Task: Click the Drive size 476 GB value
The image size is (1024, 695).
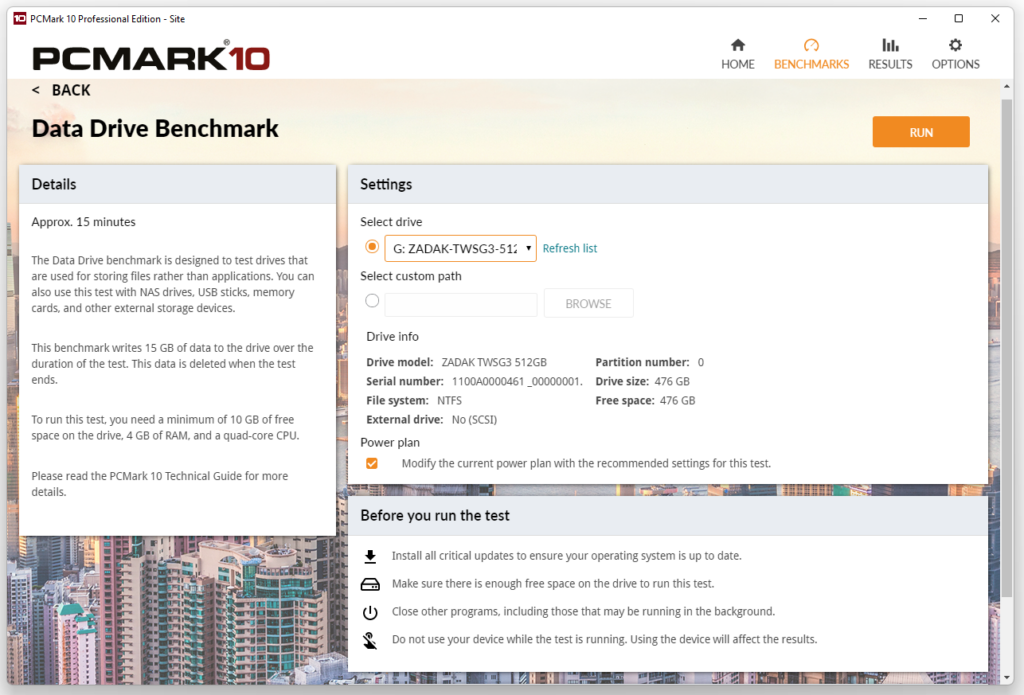Action: point(672,381)
